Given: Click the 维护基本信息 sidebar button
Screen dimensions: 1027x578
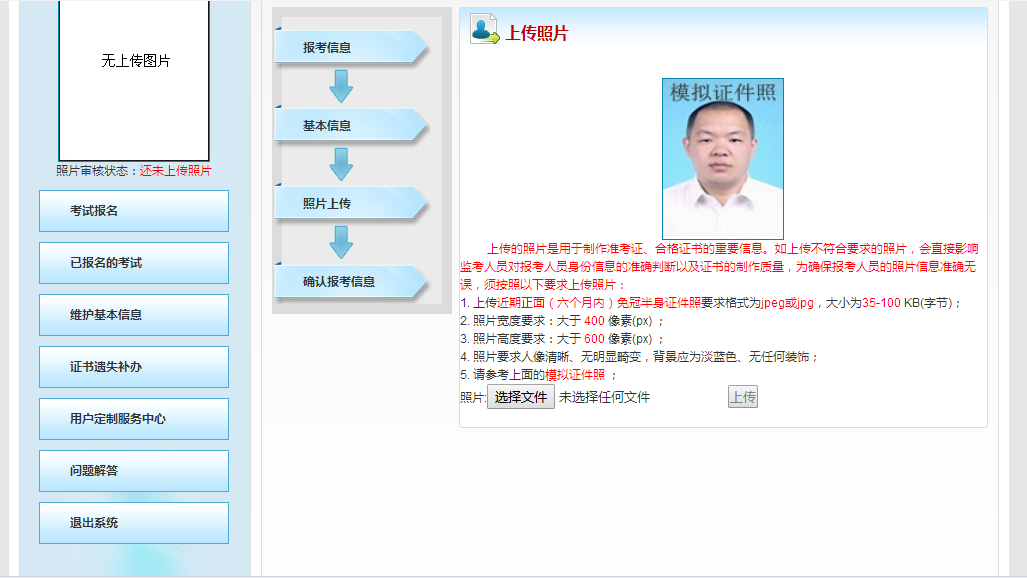Looking at the screenshot, I should pos(133,314).
